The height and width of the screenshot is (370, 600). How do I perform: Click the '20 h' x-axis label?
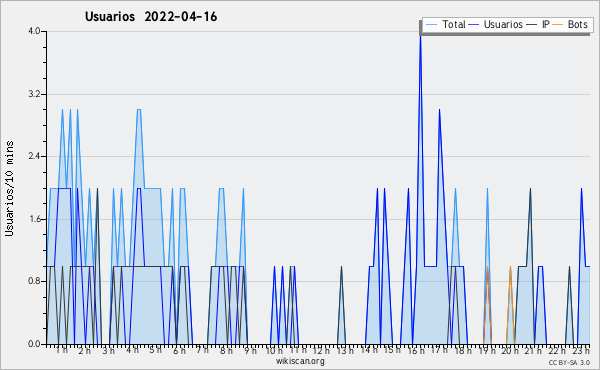[x=510, y=350]
